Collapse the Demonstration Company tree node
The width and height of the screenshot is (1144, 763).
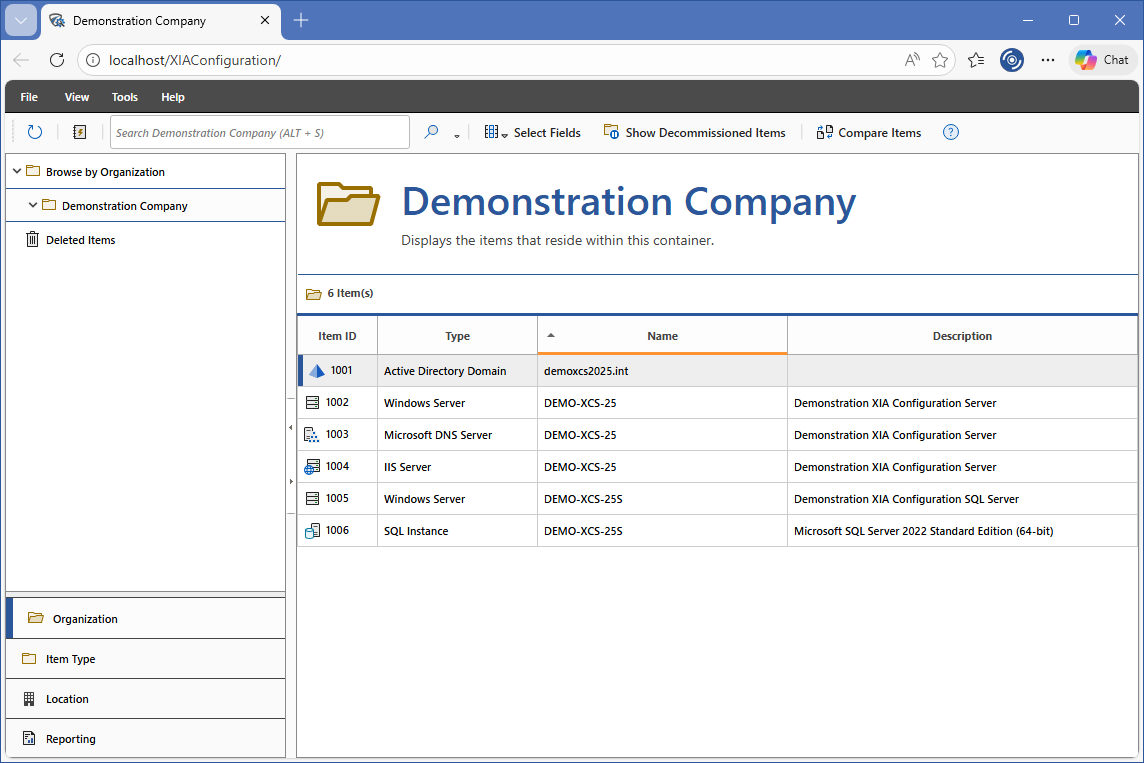click(33, 205)
